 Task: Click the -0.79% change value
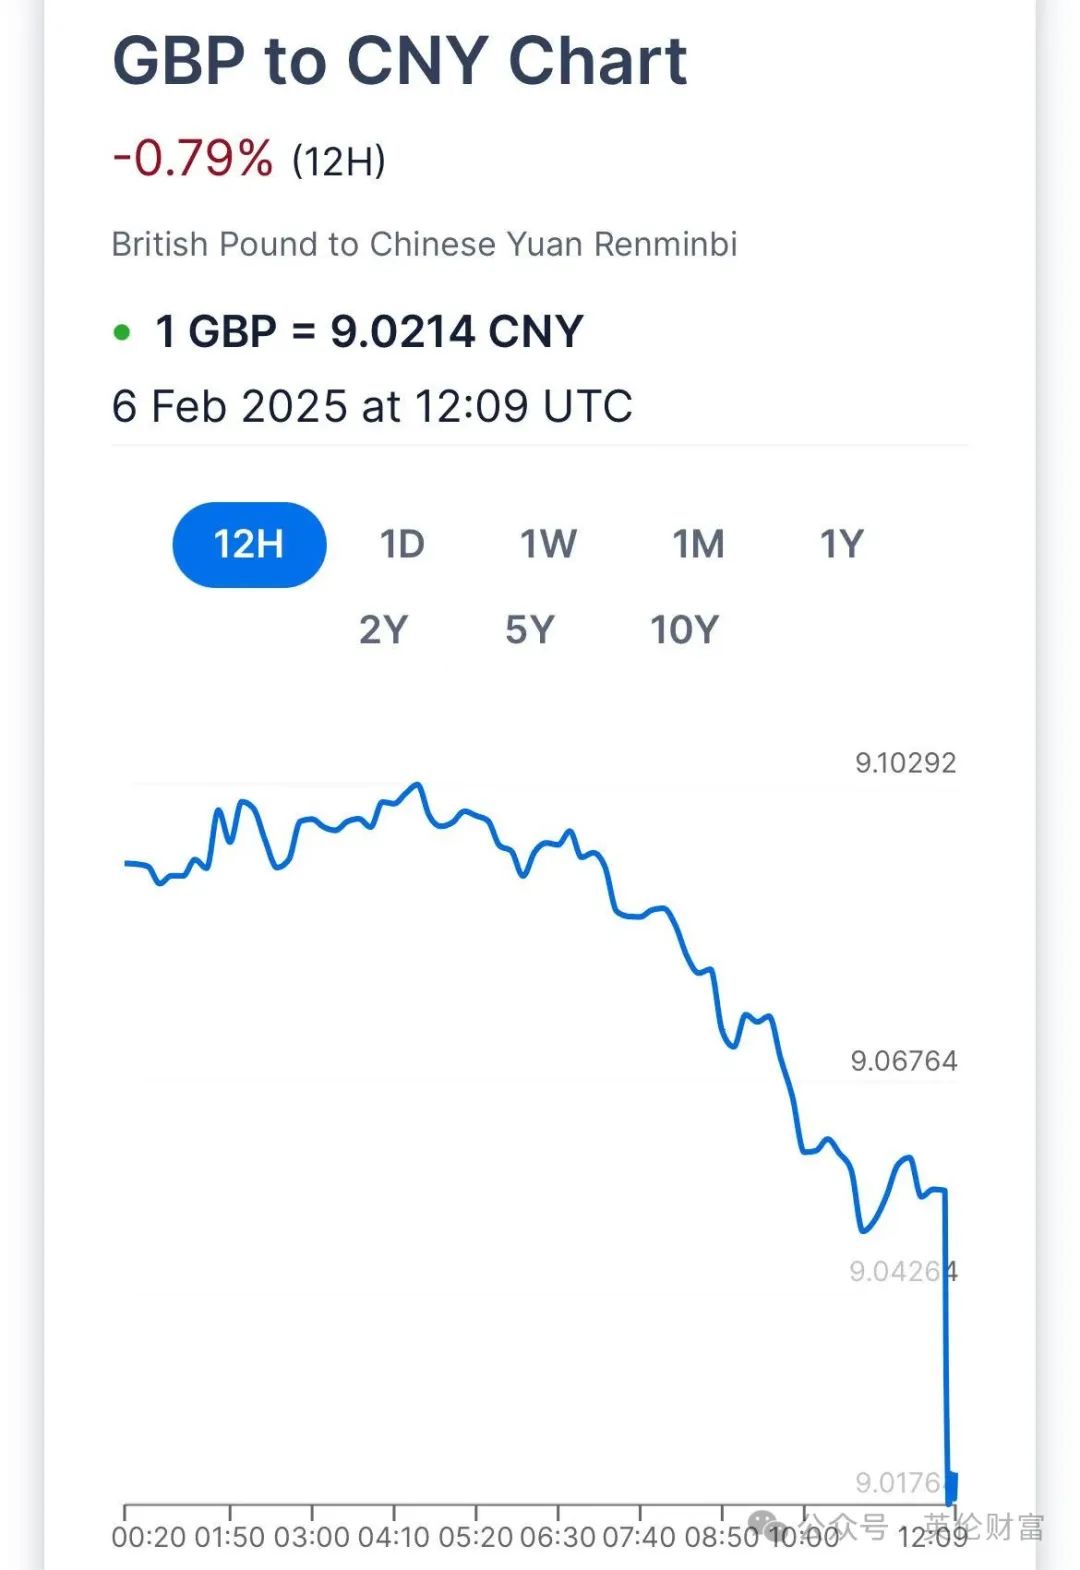[x=192, y=159]
